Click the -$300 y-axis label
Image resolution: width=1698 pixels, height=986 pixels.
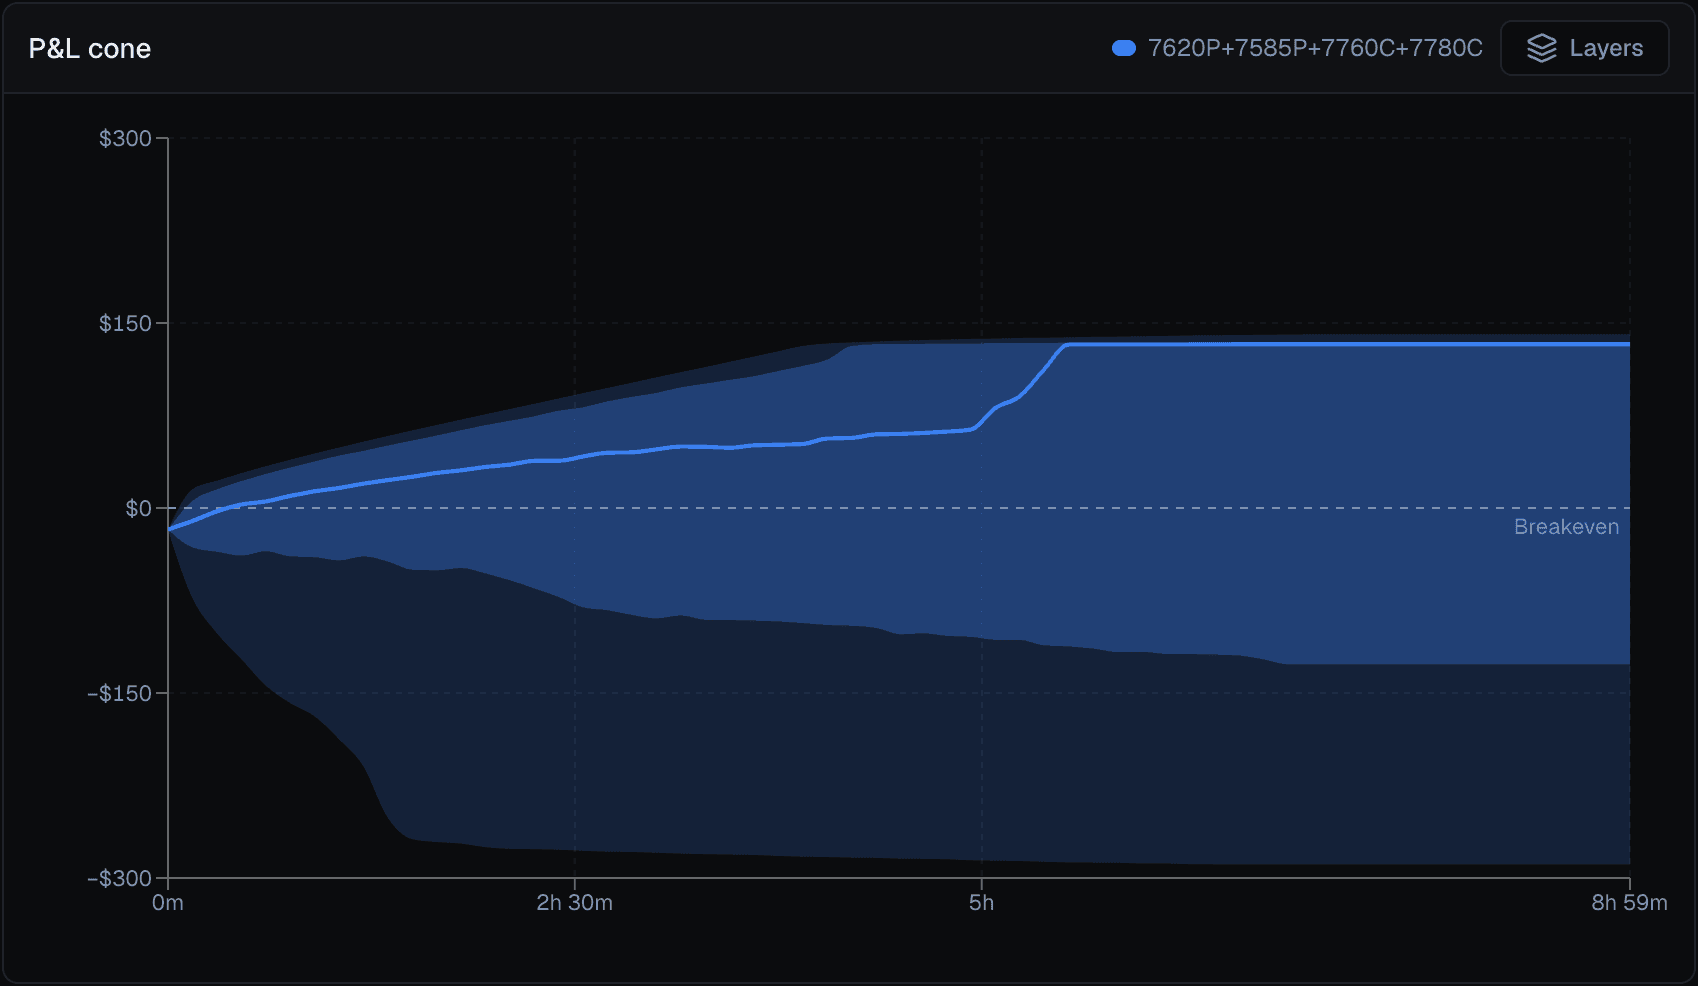119,878
